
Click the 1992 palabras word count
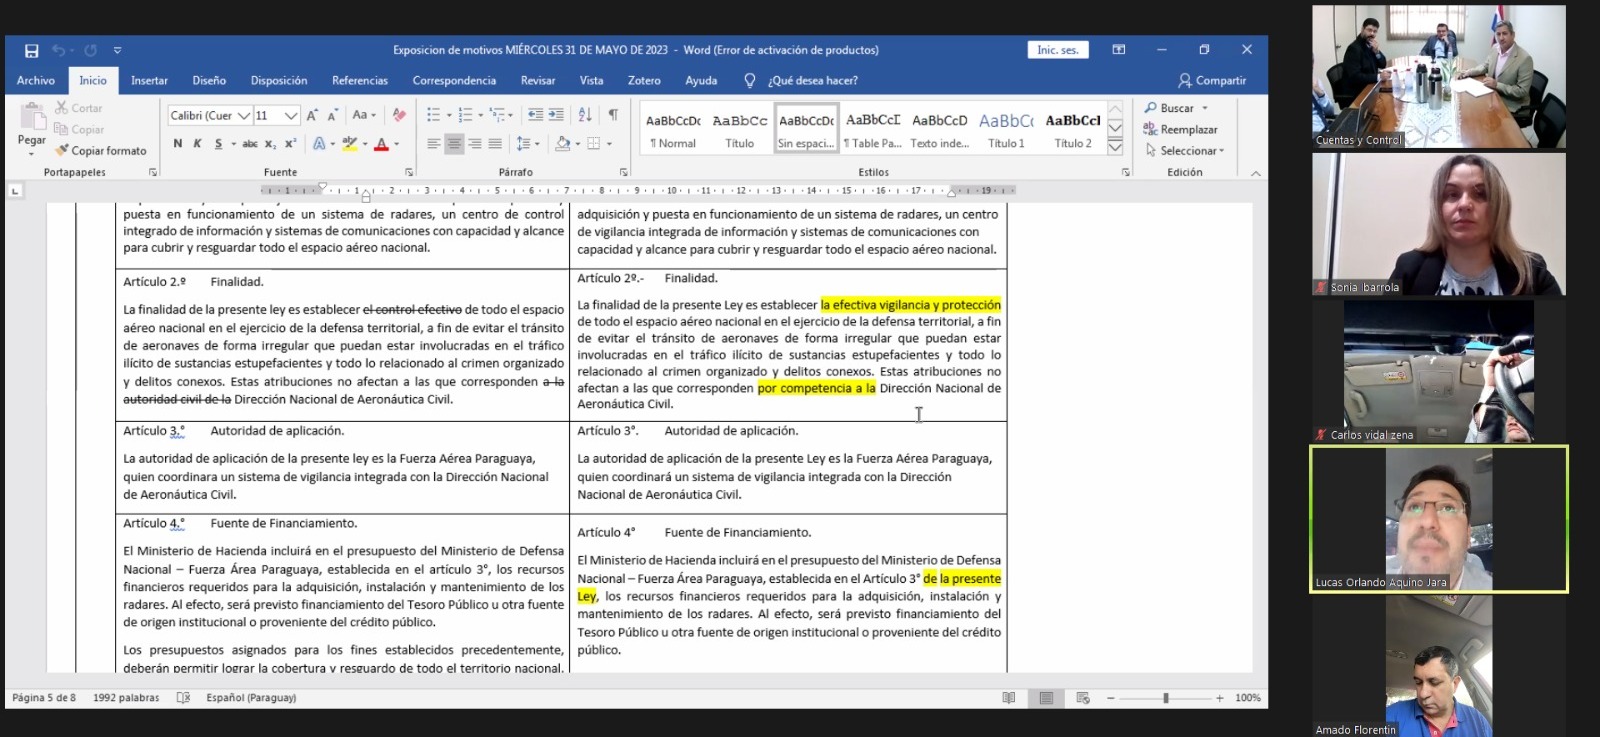point(126,698)
